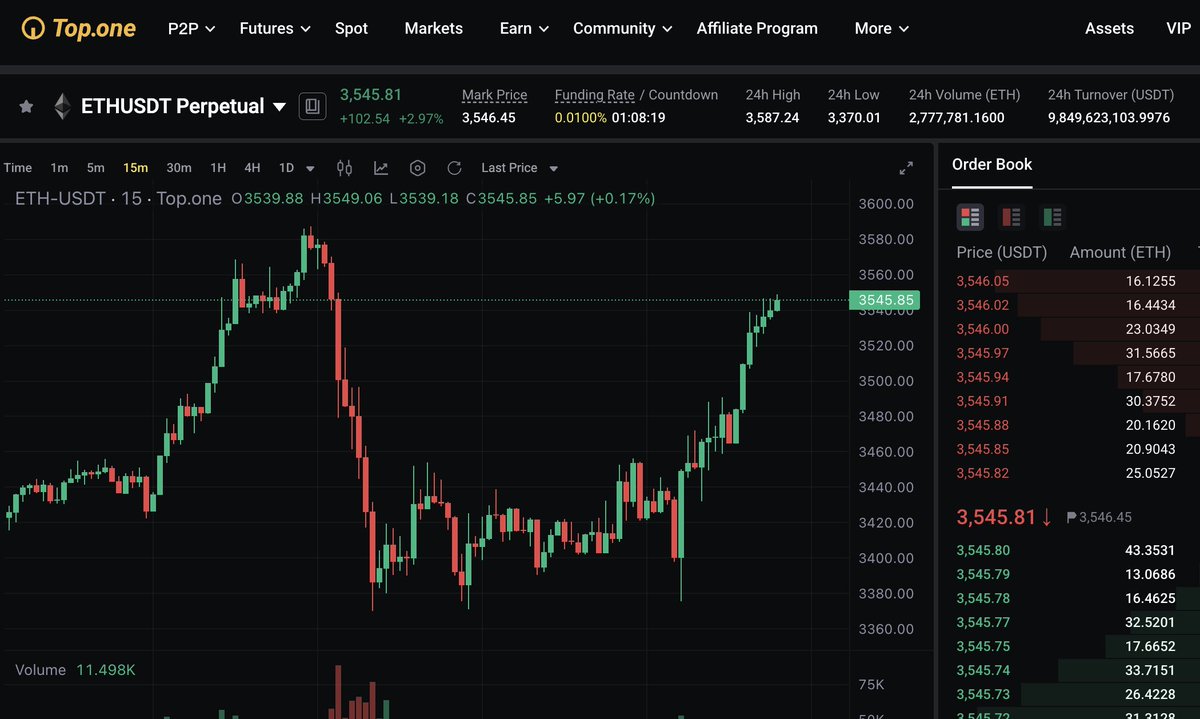Screen dimensions: 1200x719
Task: Select bid price 3,545.73
Action: 983,694
